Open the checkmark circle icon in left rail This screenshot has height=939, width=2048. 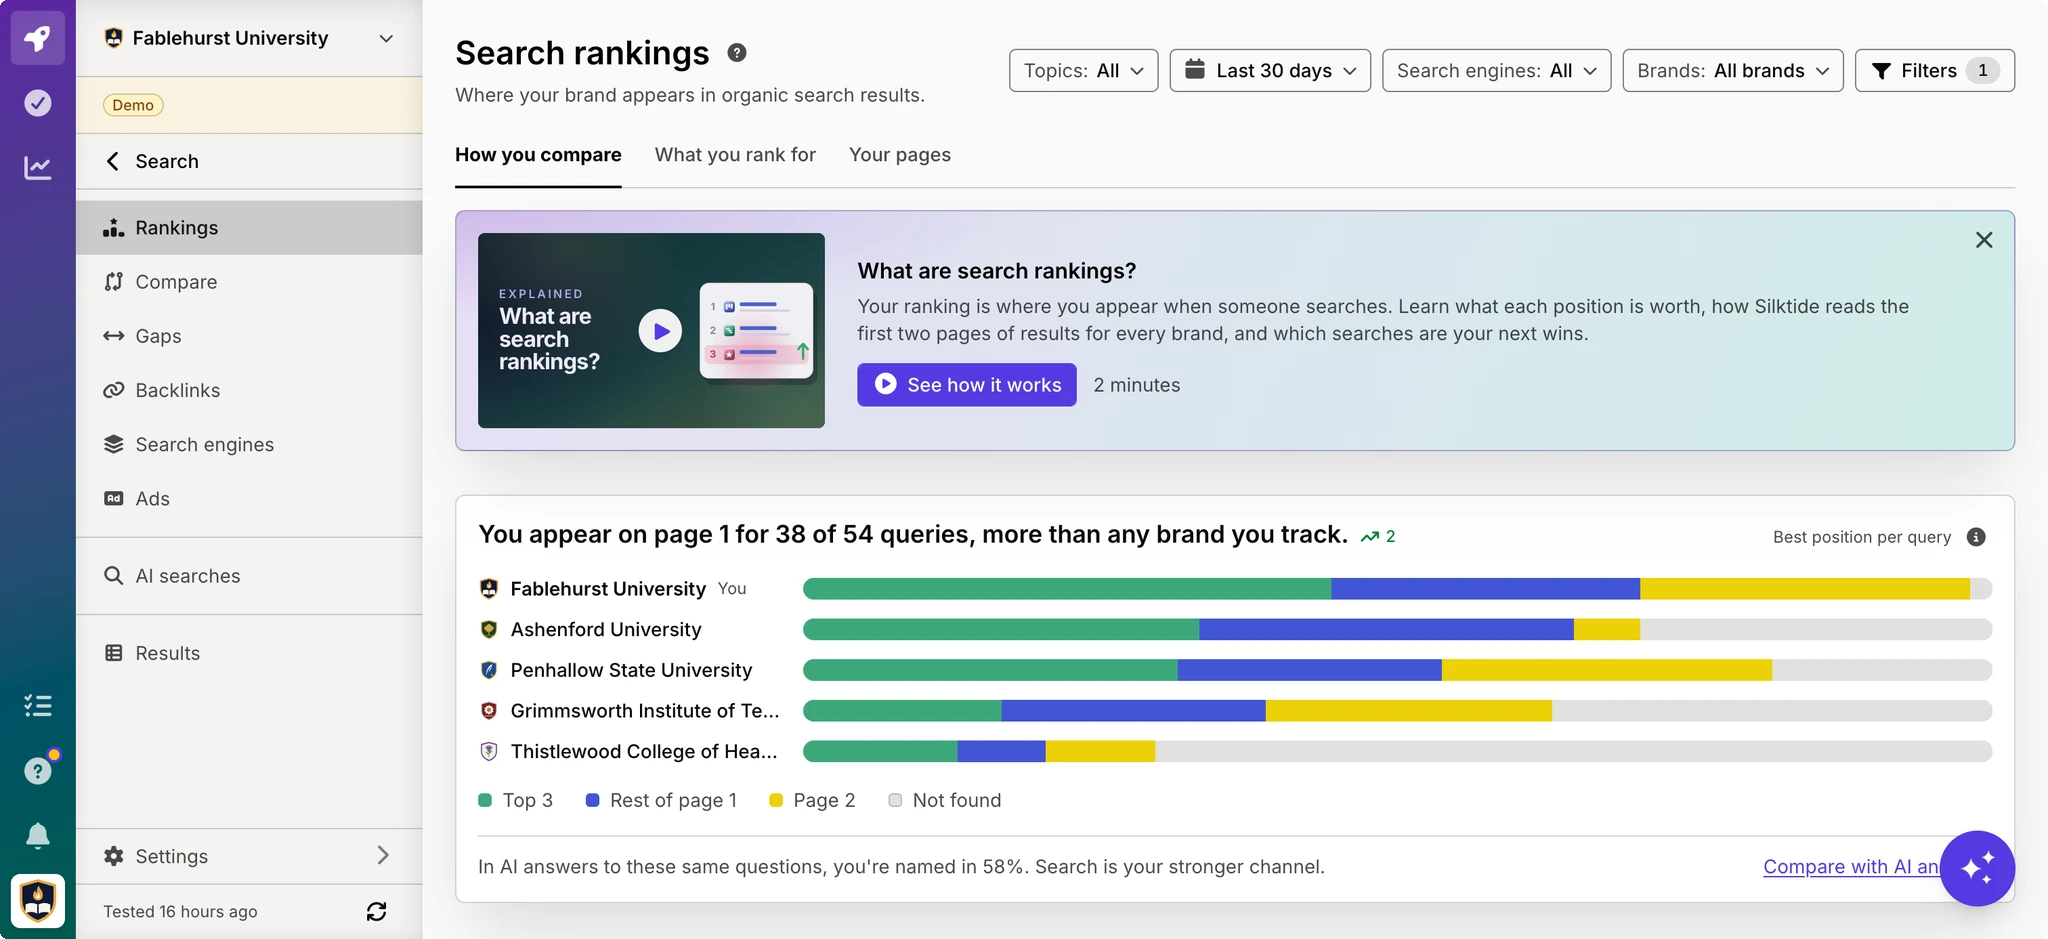tap(37, 103)
